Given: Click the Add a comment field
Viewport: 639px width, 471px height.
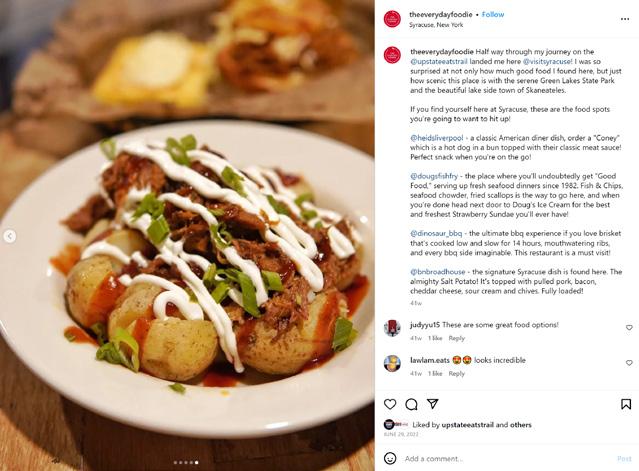Looking at the screenshot, I should (x=505, y=459).
